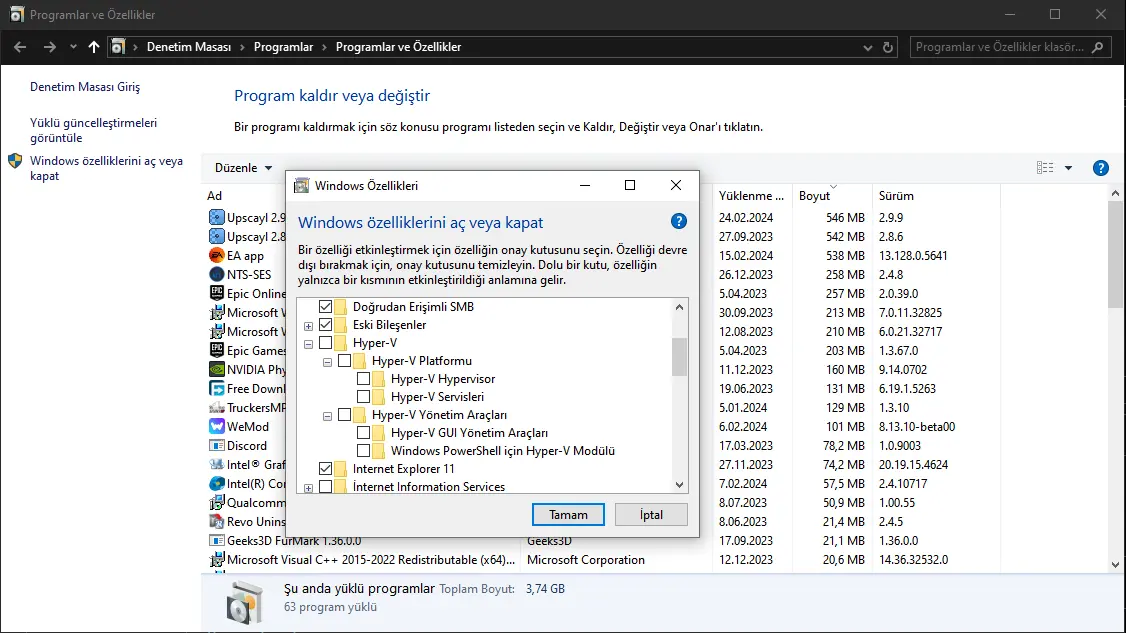Click the EA app icon in list
1126x633 pixels.
tap(216, 255)
